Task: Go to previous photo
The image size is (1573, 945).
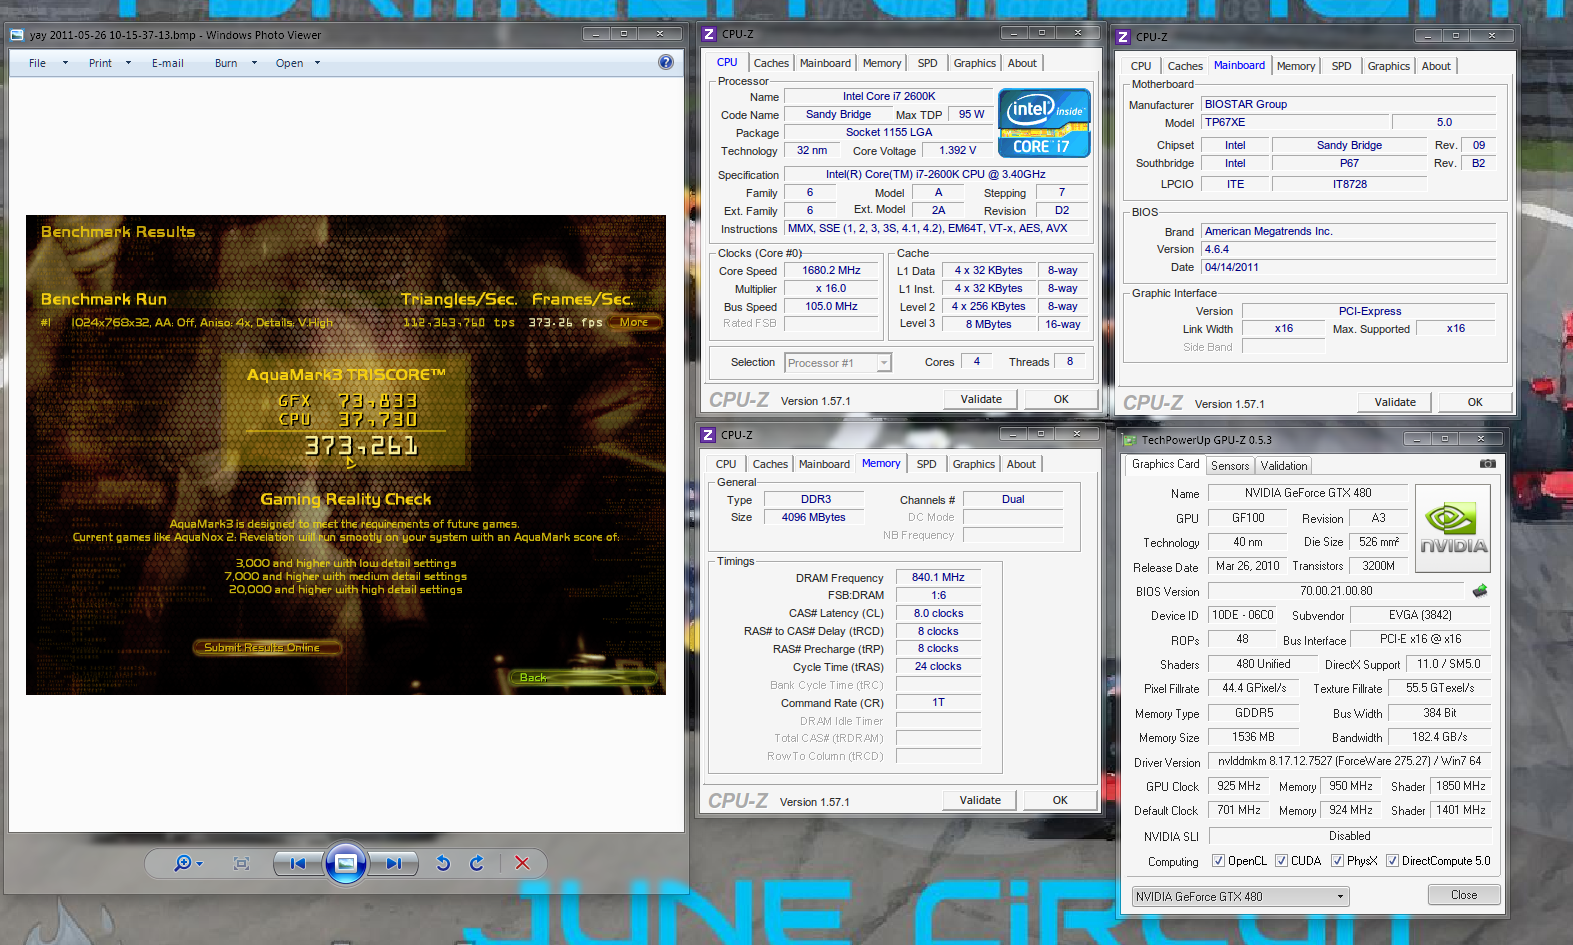Action: [298, 863]
